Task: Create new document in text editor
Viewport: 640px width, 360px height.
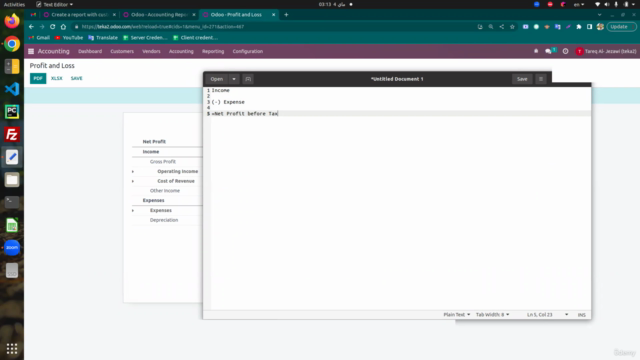Action: 248,79
